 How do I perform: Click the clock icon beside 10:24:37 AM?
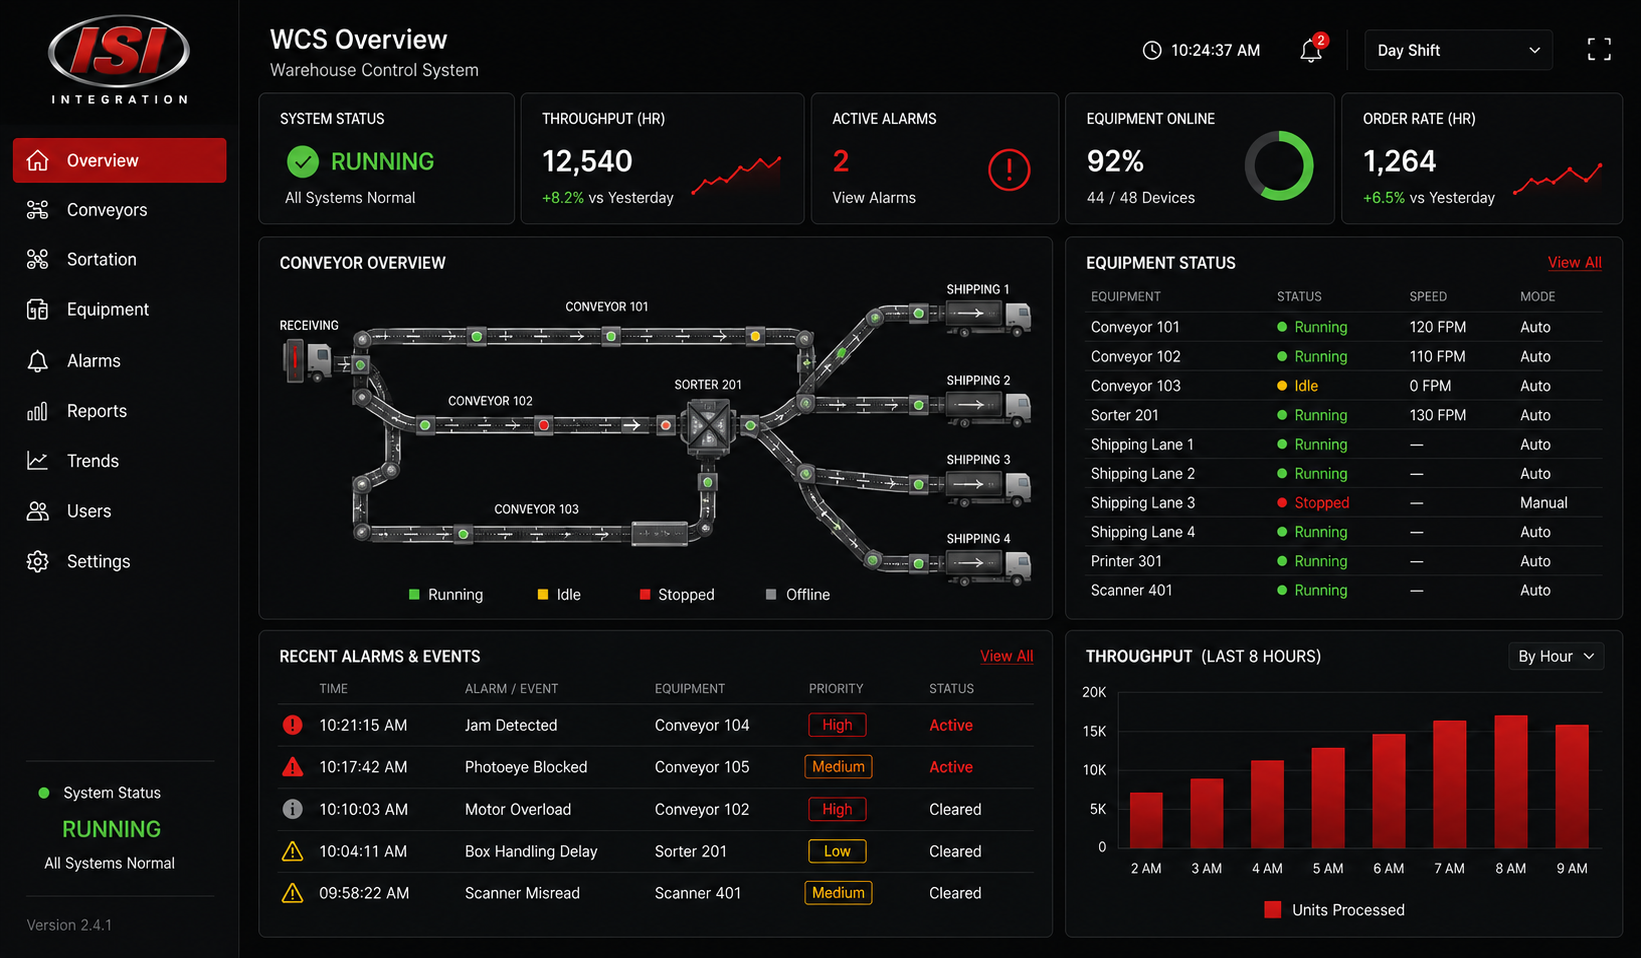(1152, 50)
